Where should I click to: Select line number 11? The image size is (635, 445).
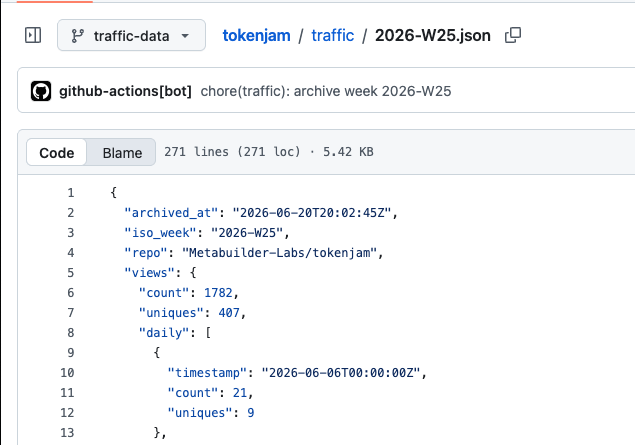coord(67,393)
